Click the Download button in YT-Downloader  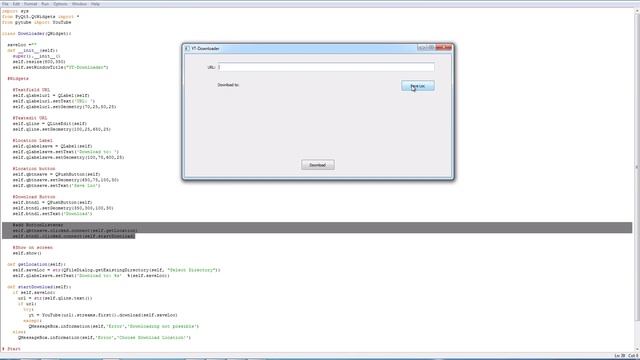[x=318, y=165]
